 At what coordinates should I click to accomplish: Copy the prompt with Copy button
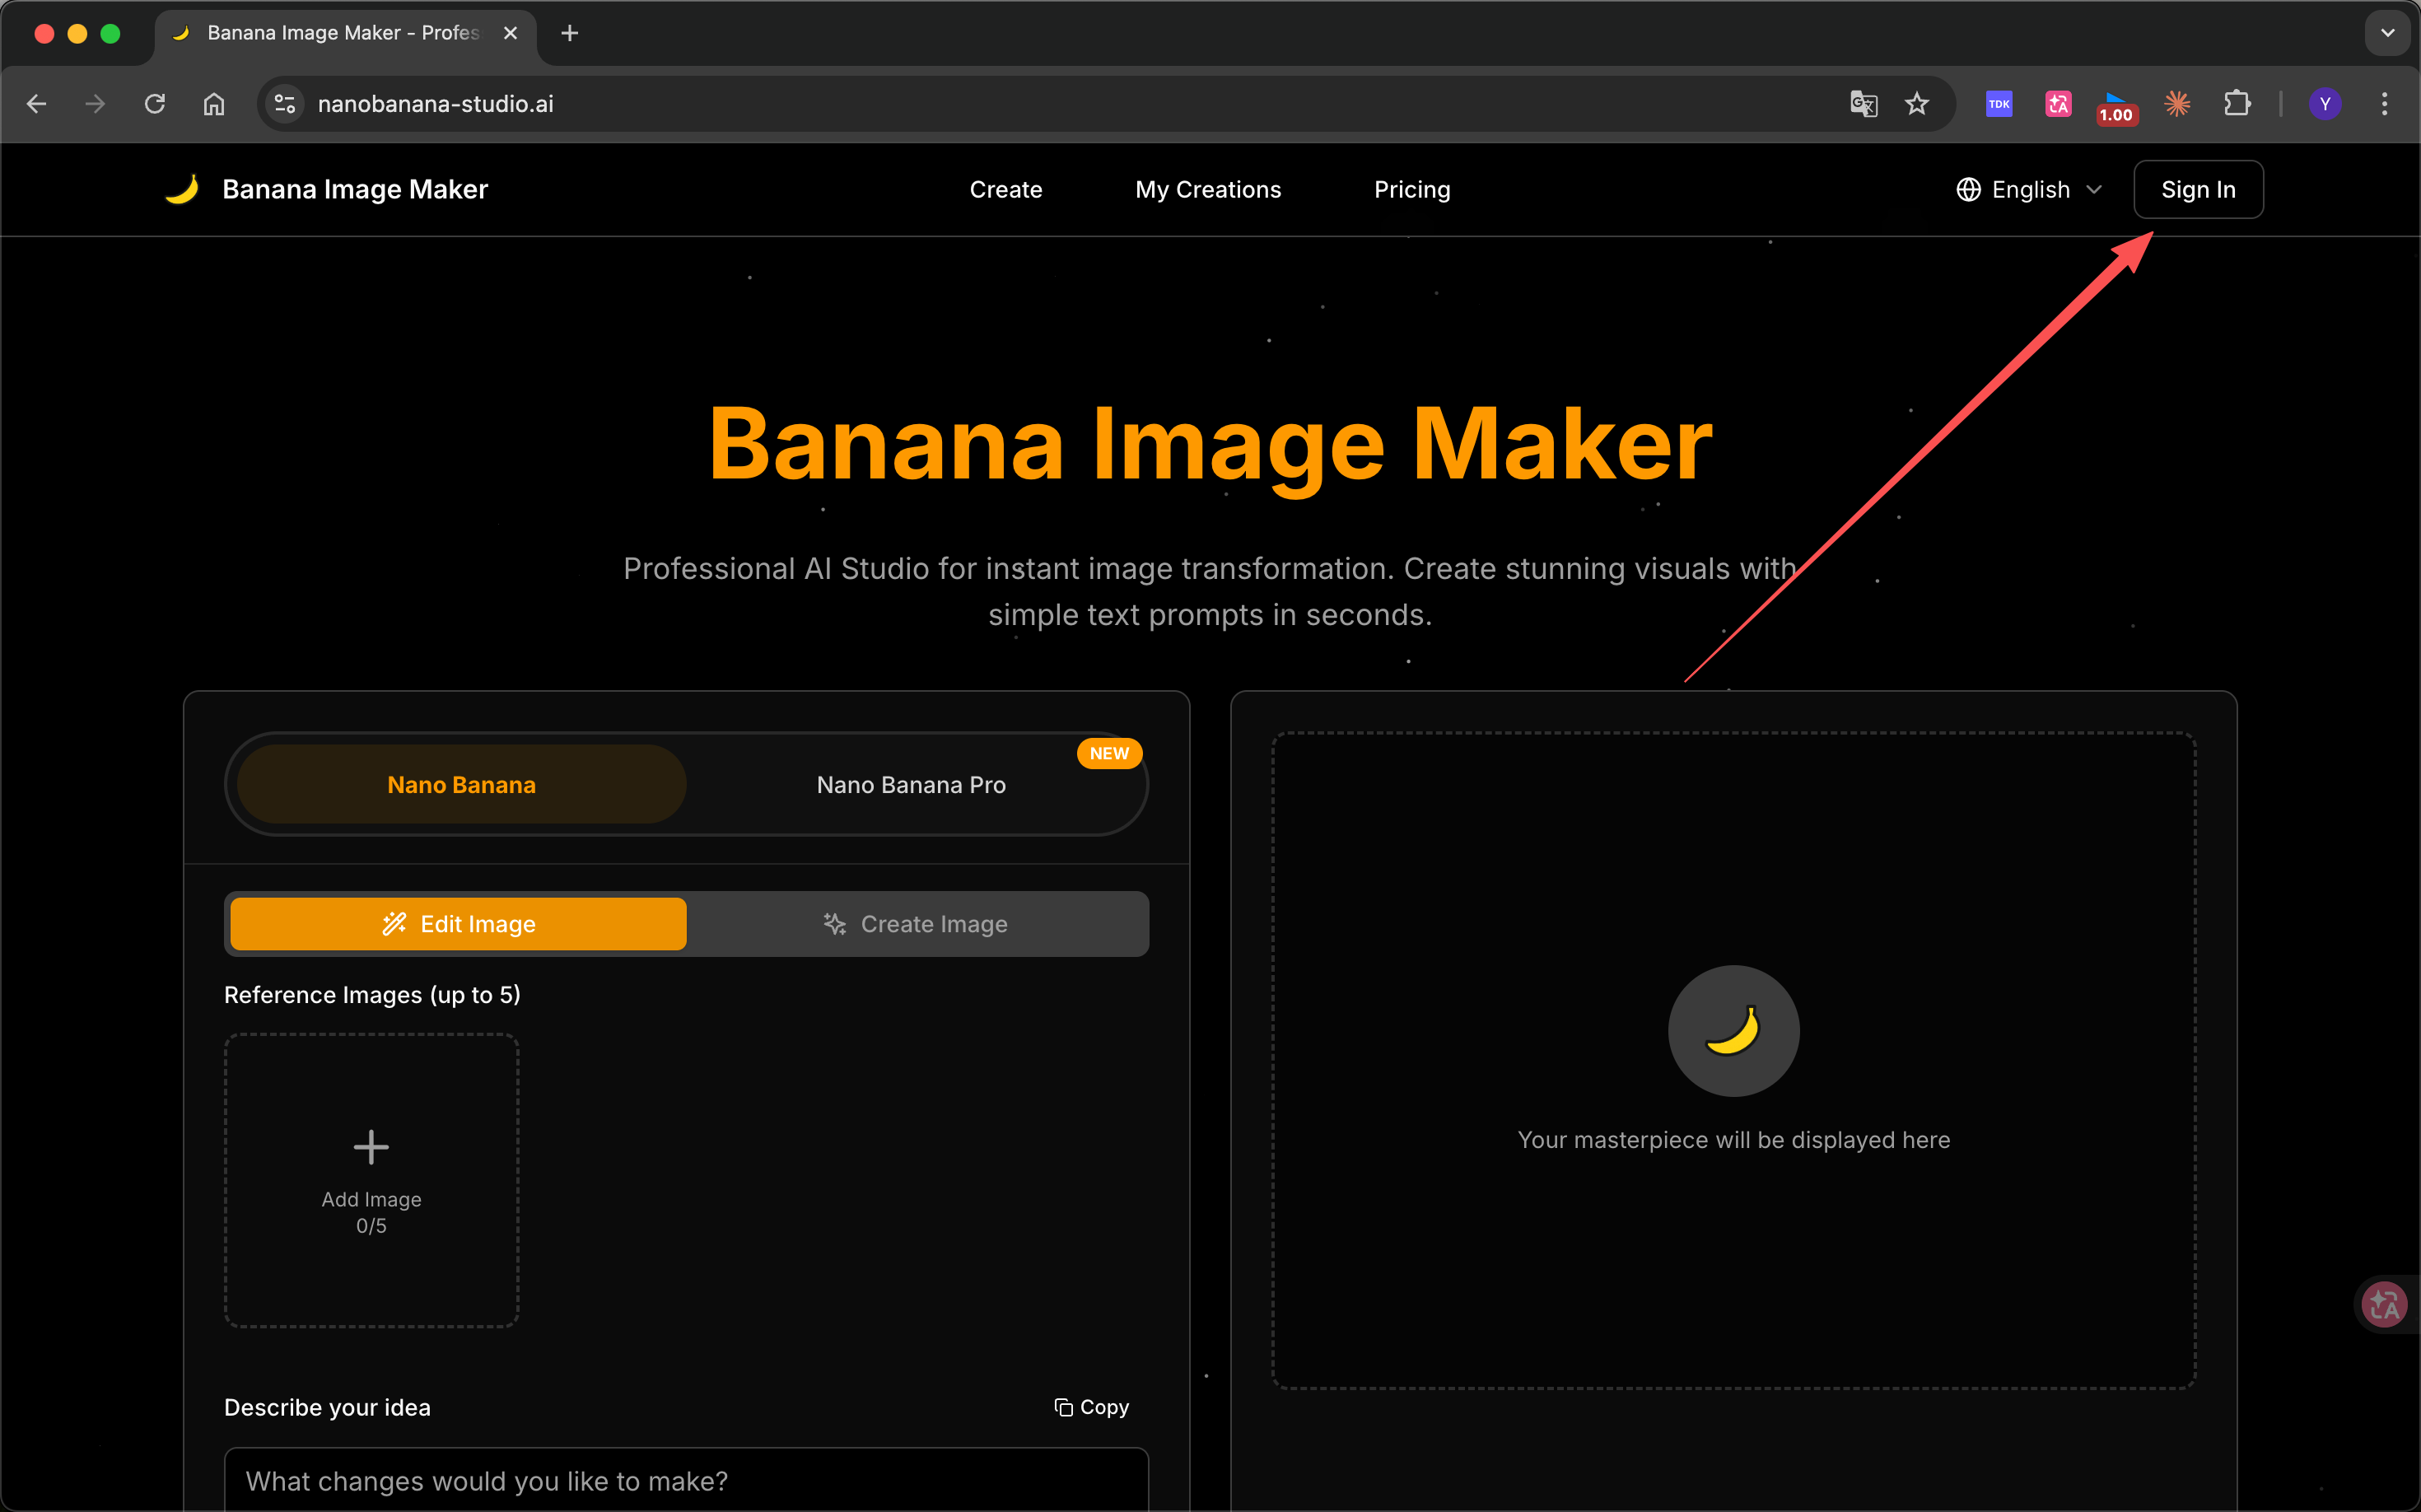pyautogui.click(x=1091, y=1407)
